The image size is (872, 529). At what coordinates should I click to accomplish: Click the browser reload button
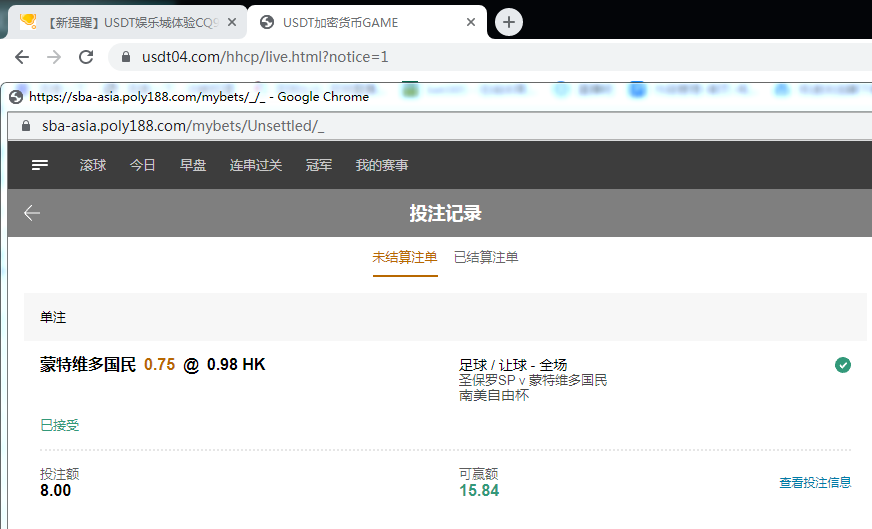click(86, 57)
